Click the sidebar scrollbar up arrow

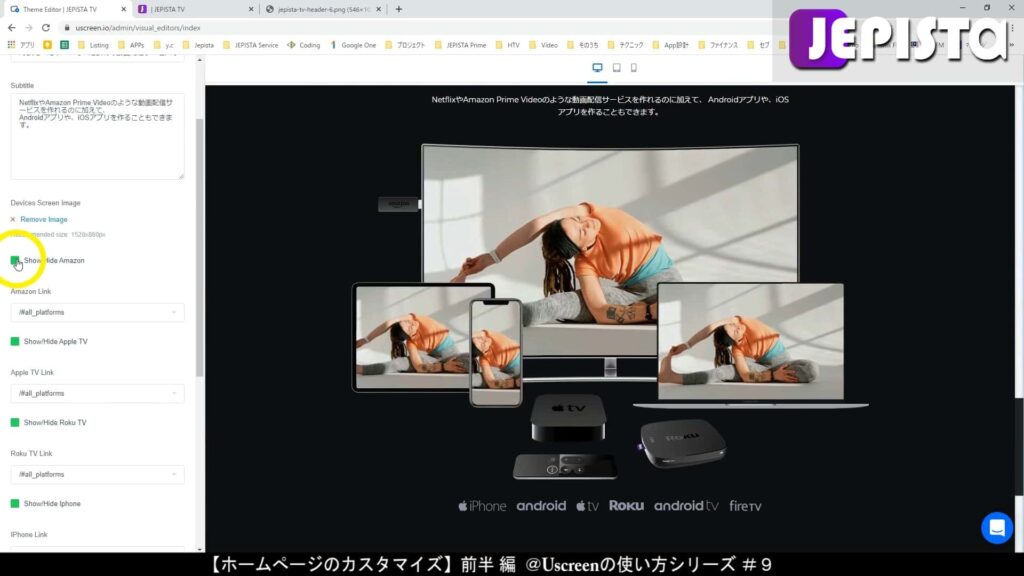[200, 60]
